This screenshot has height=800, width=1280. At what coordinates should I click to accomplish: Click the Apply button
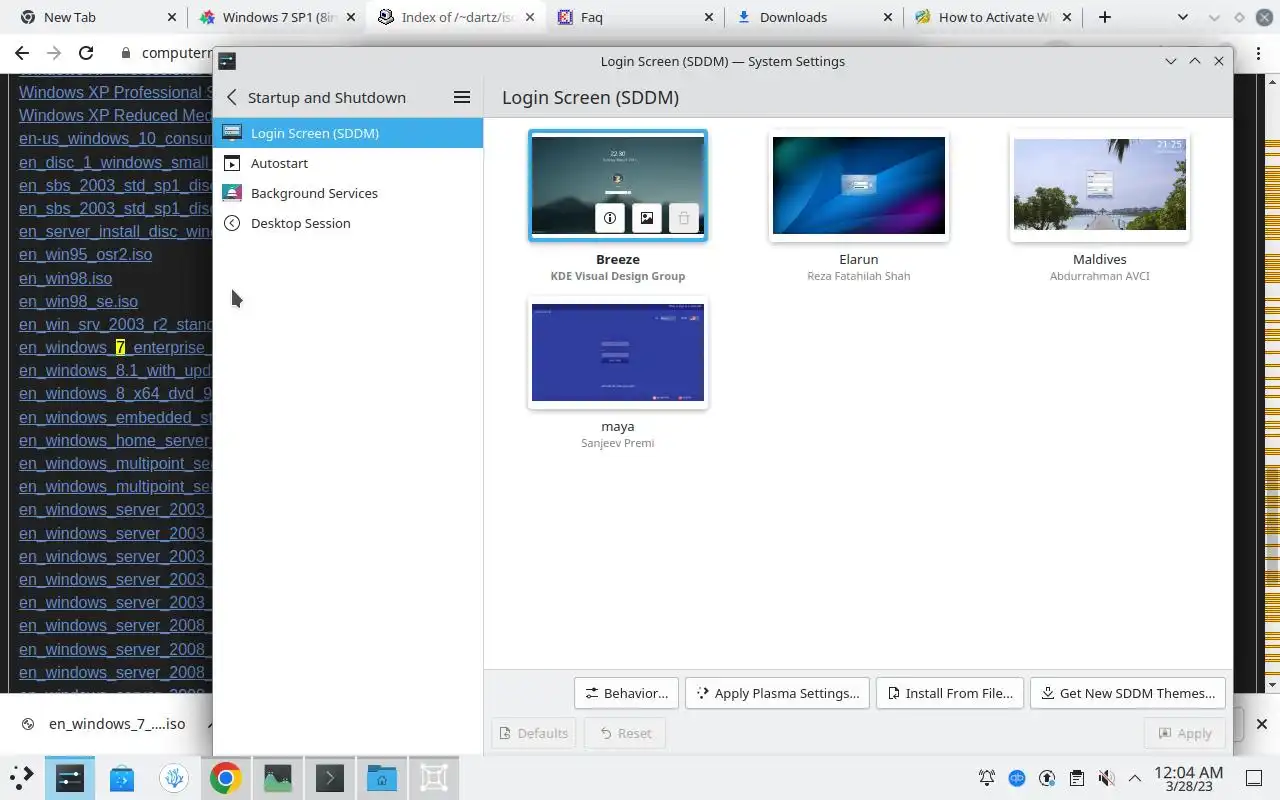(1185, 733)
